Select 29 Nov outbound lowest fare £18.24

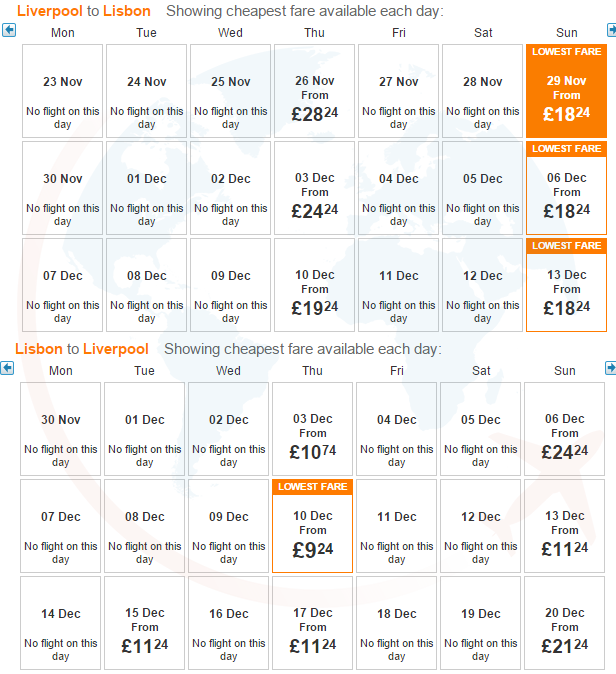pos(566,91)
